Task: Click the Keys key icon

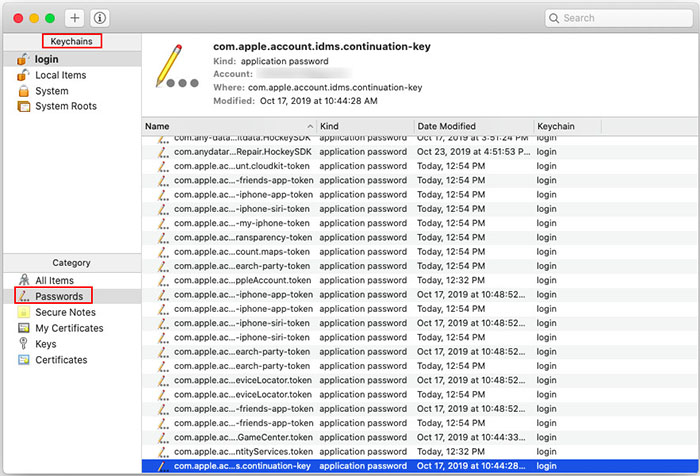Action: tap(23, 343)
